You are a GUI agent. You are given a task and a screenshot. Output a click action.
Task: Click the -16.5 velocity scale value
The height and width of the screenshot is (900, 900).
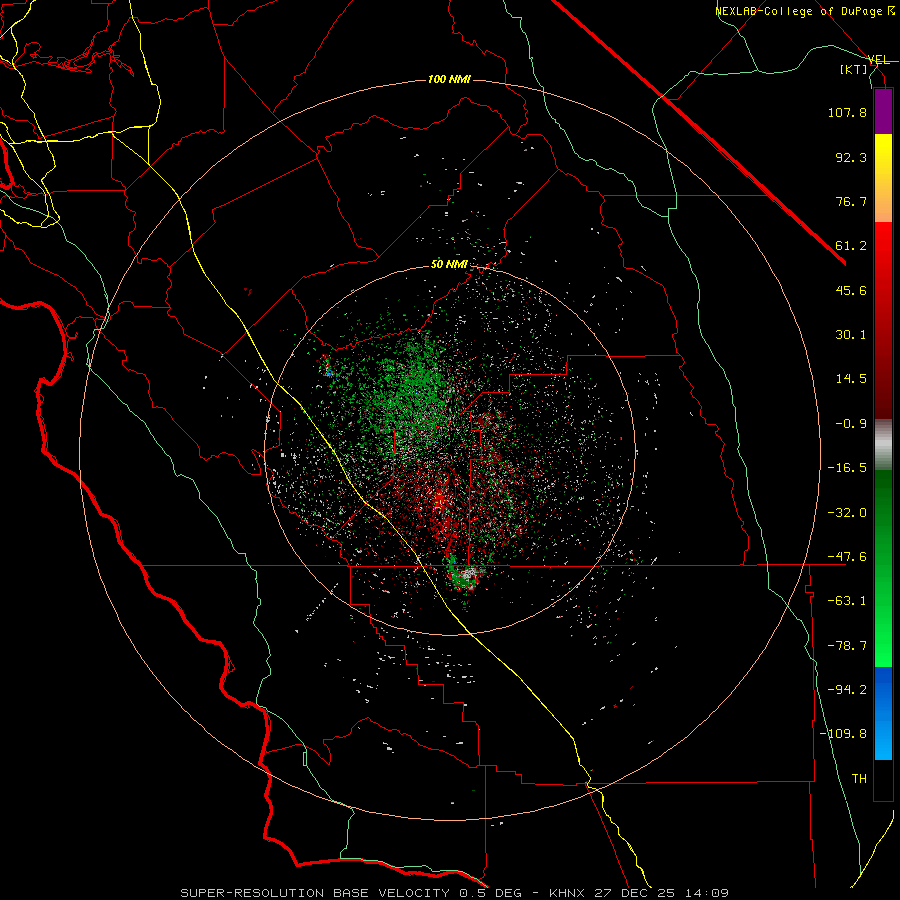coord(847,468)
